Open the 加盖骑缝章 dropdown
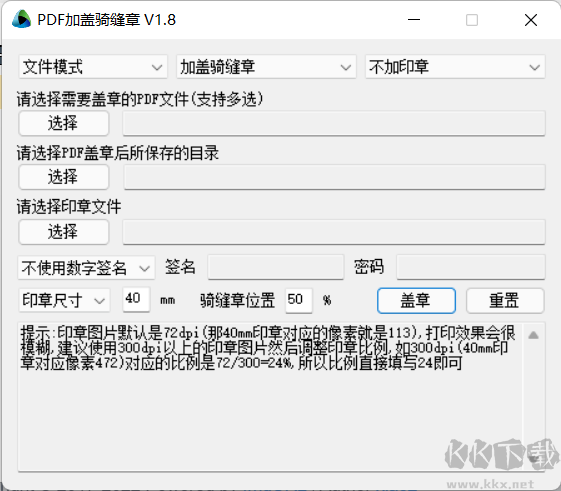 266,67
